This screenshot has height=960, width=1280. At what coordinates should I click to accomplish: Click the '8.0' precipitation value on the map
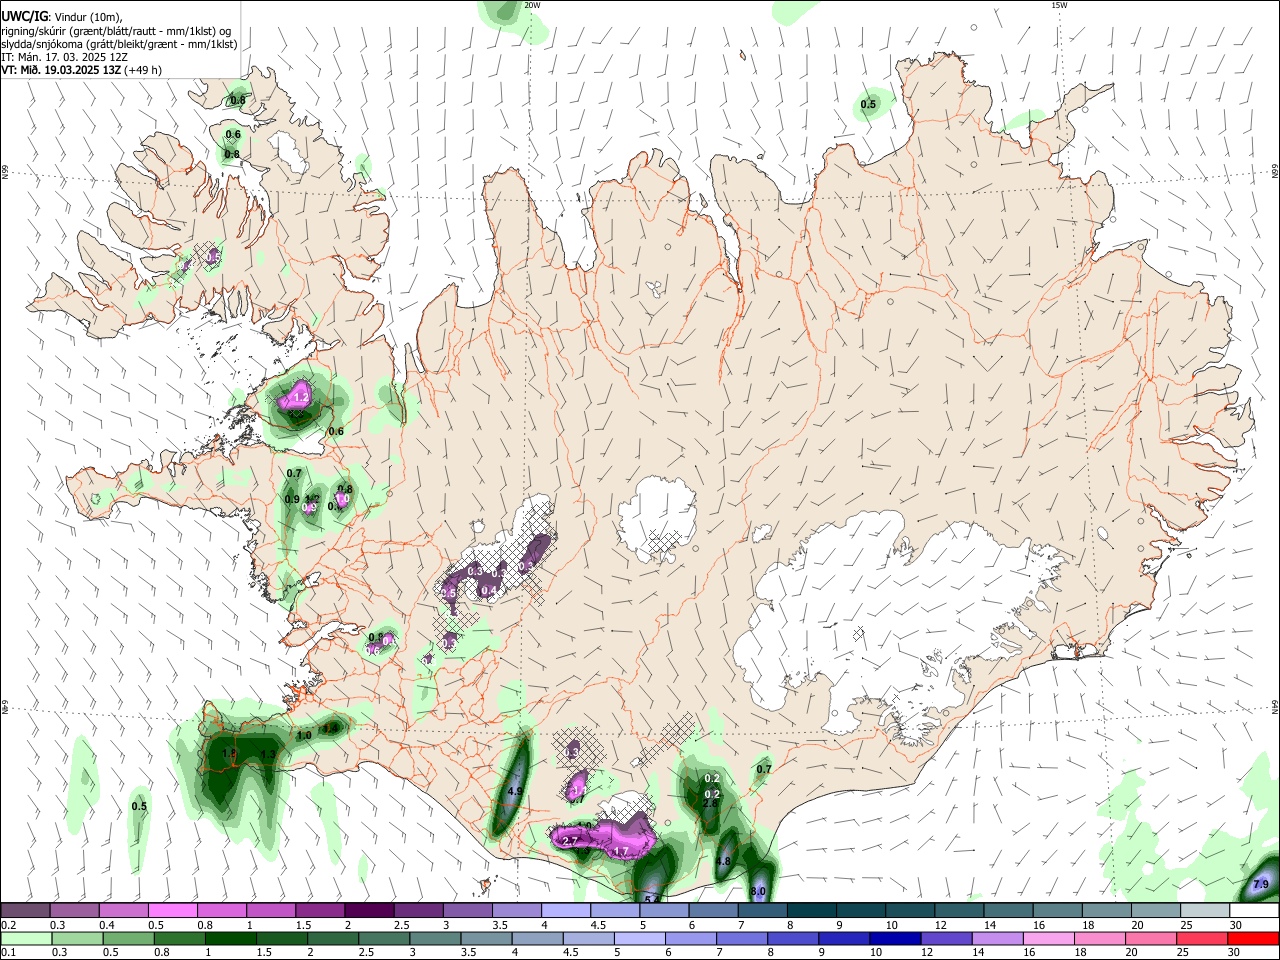tap(758, 891)
